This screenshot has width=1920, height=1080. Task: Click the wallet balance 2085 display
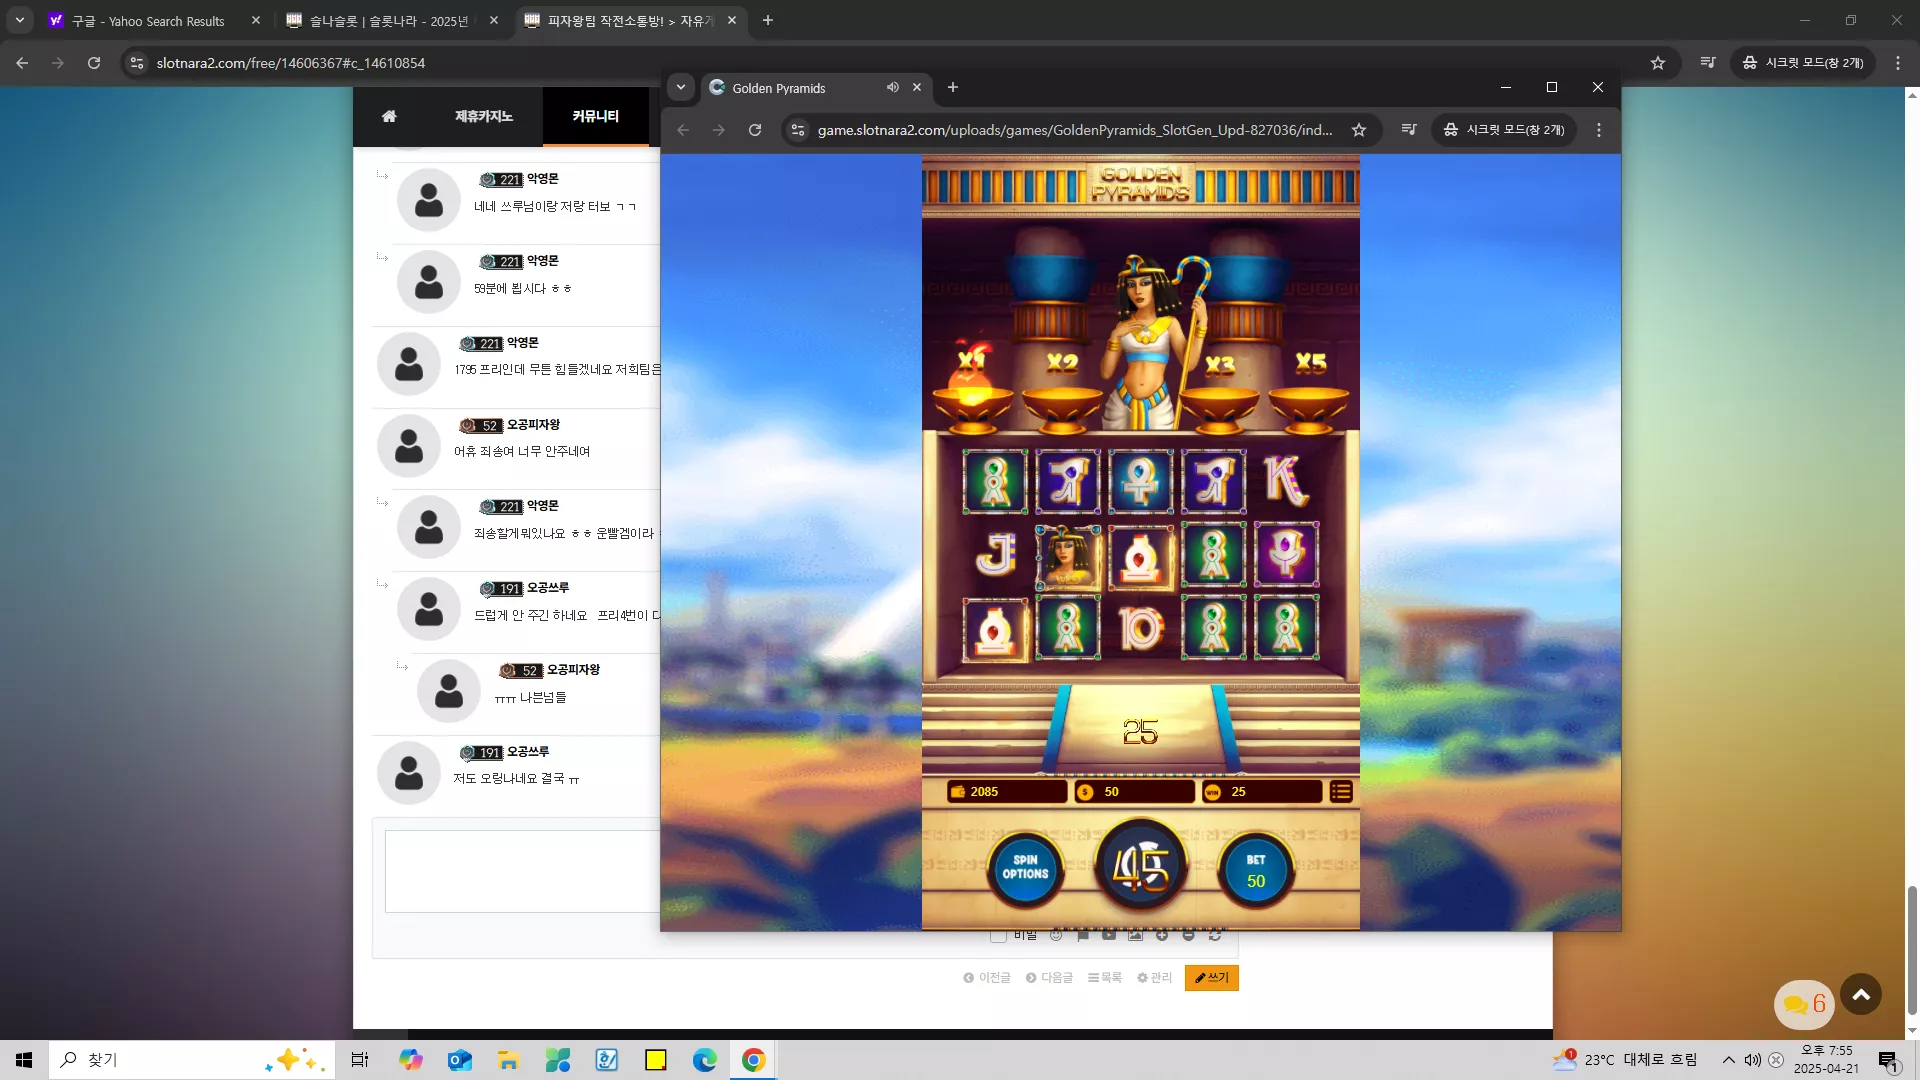click(1007, 792)
